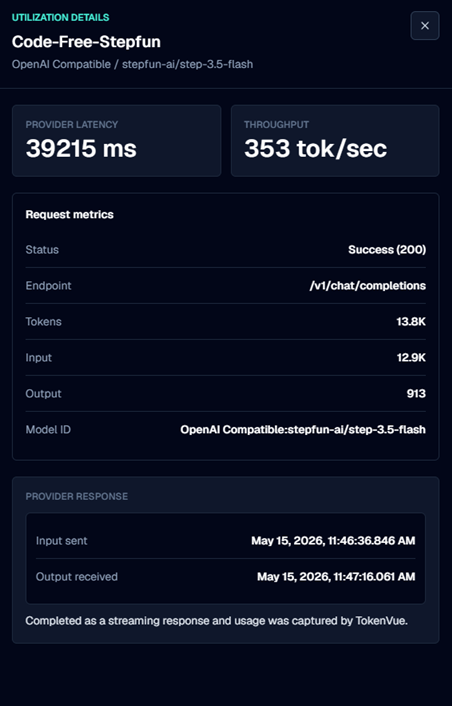Screen dimensions: 452x706
Task: Click the 39215 ms latency value
Action: coord(81,148)
